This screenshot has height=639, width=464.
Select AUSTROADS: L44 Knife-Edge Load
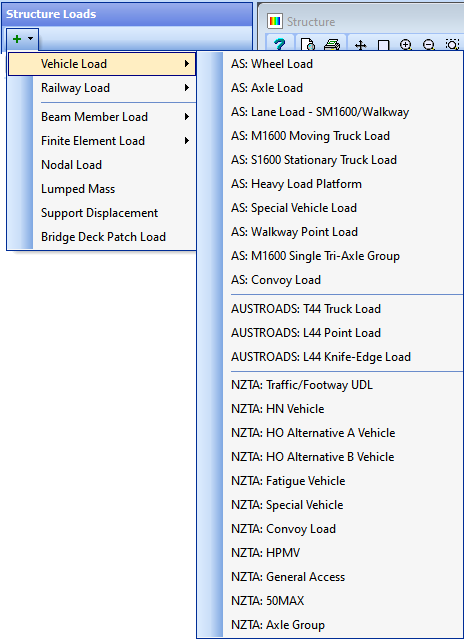click(330, 357)
